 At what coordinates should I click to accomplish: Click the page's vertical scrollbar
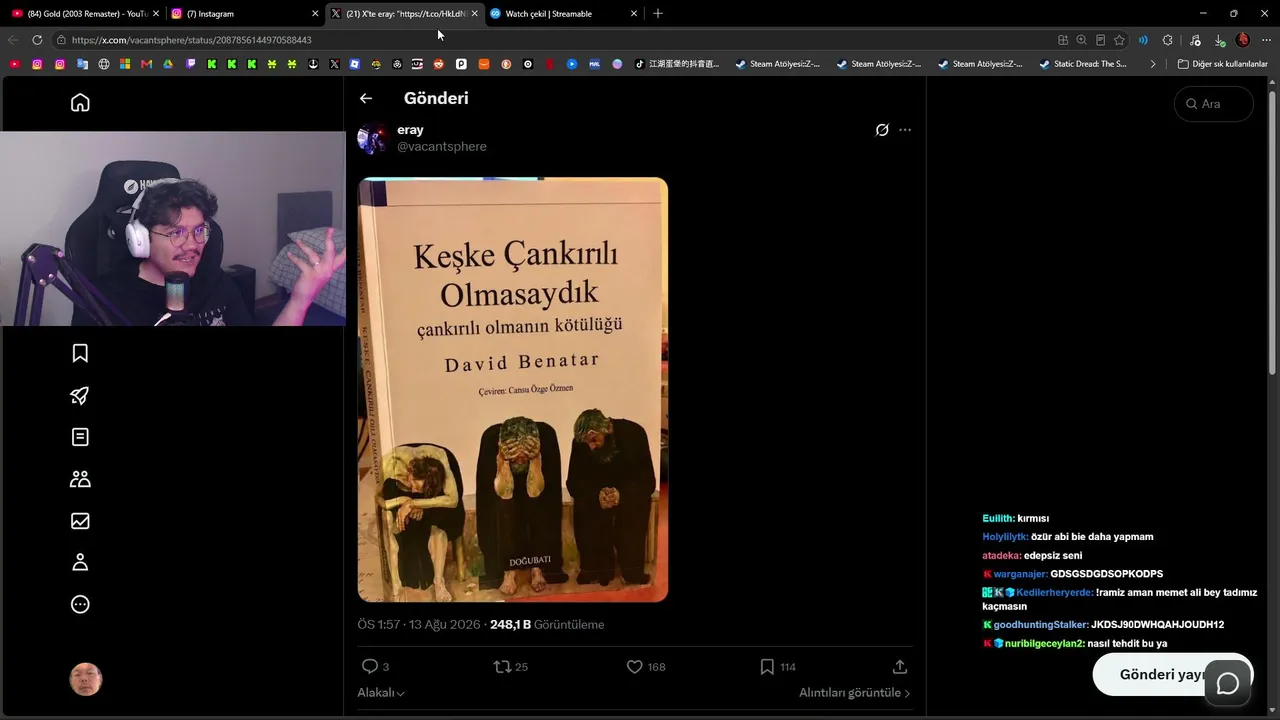(1272, 232)
